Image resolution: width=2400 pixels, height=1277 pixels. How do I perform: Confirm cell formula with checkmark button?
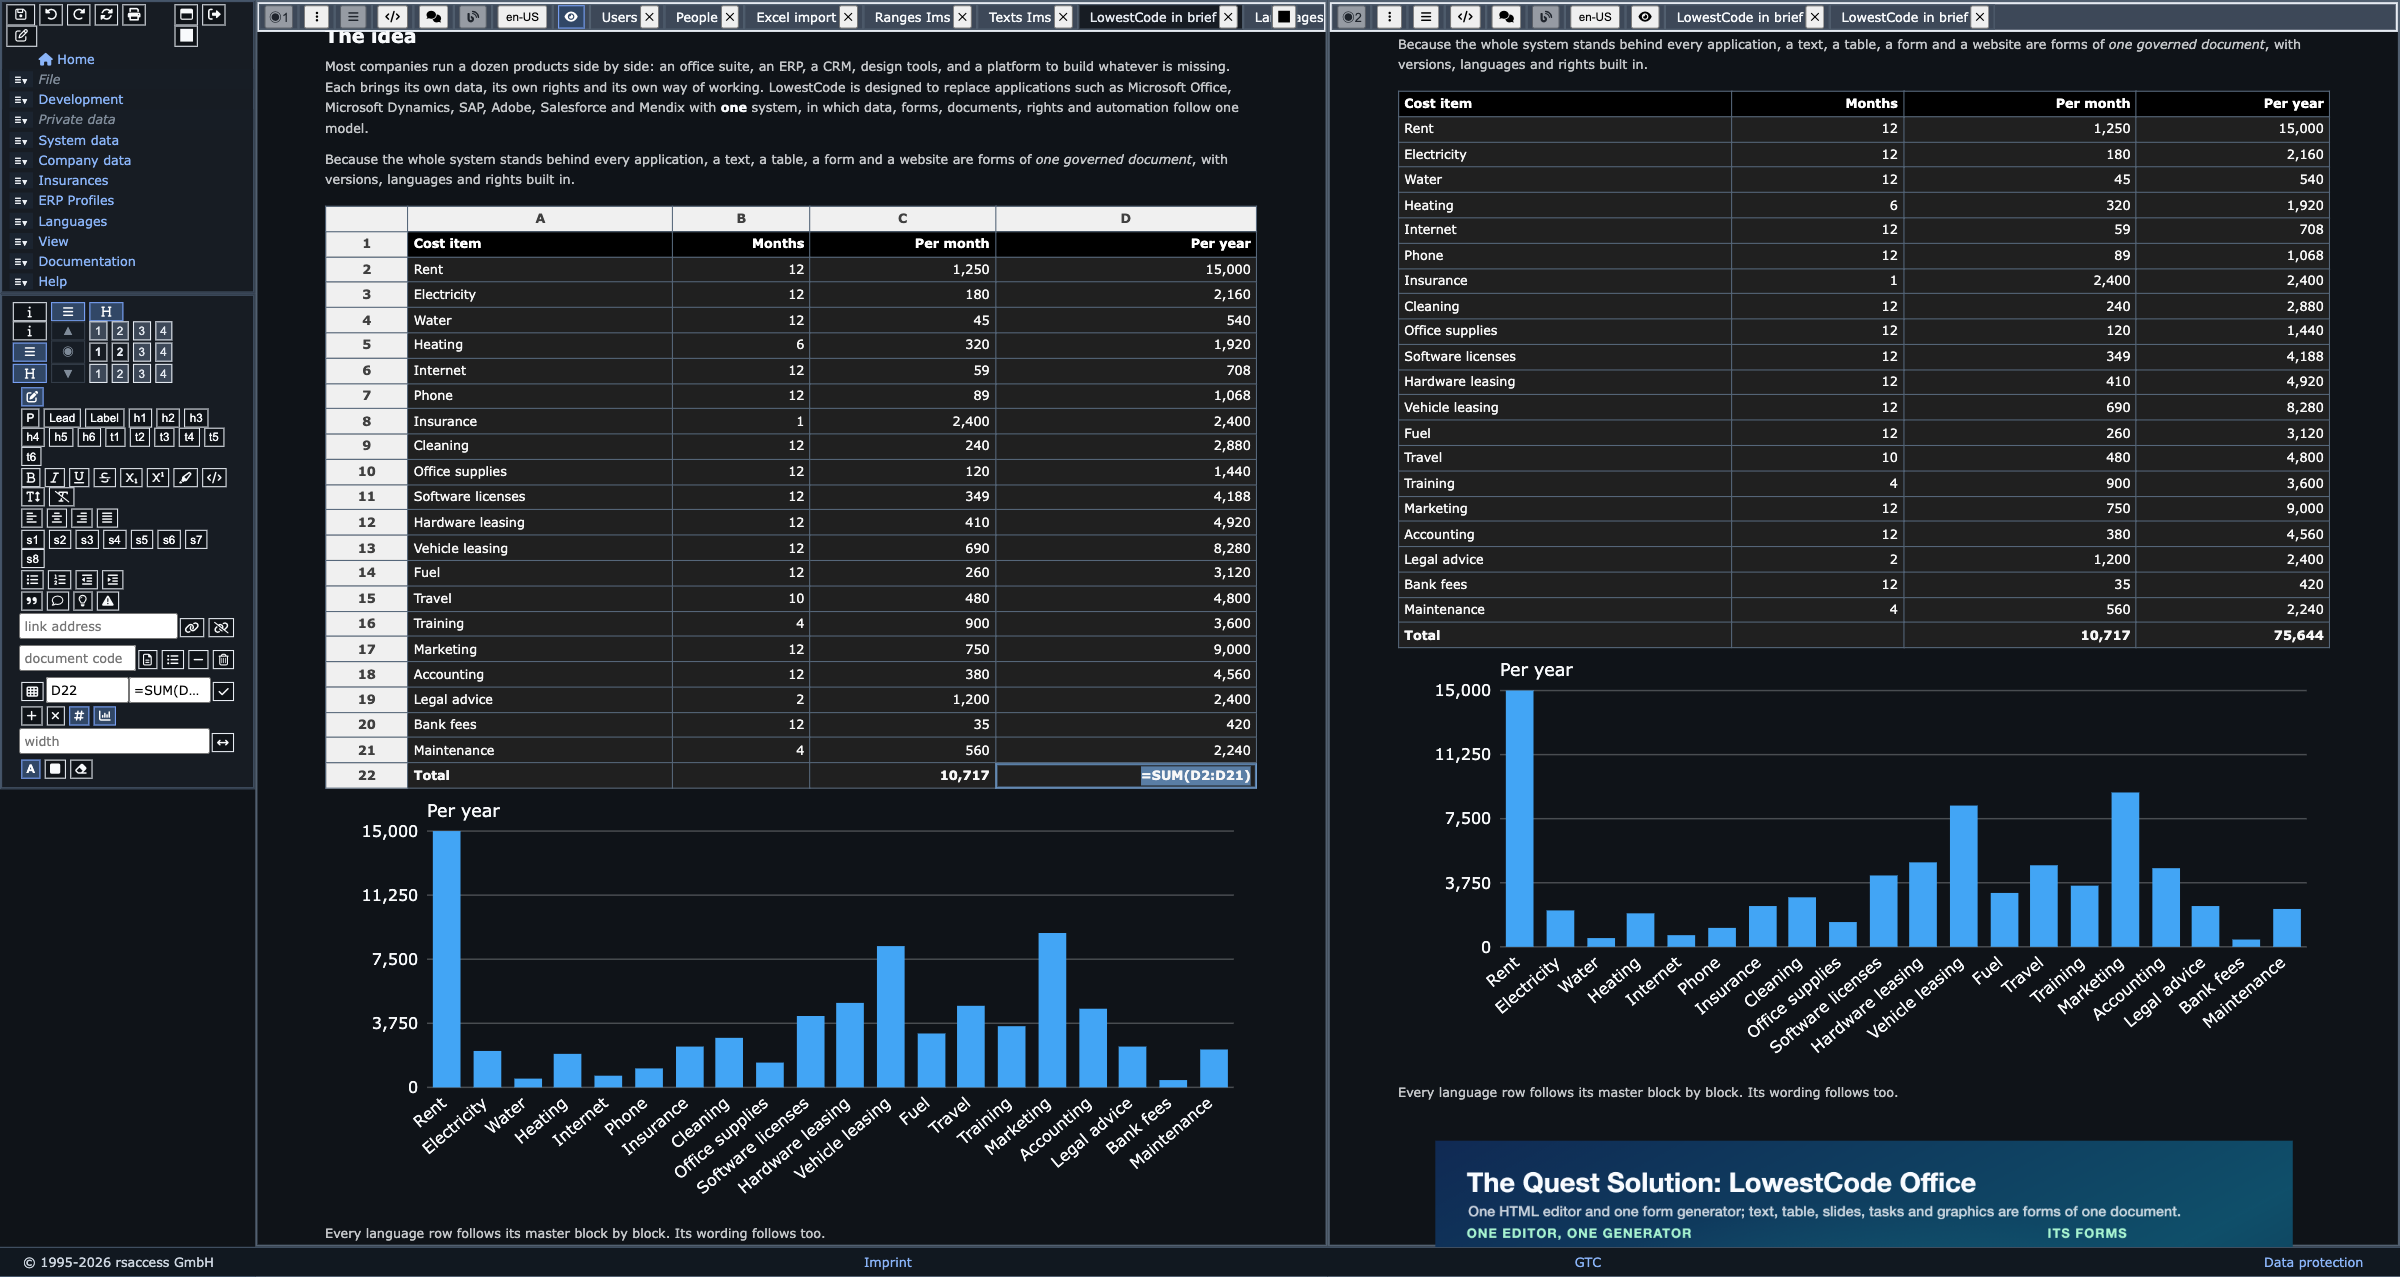(x=224, y=690)
